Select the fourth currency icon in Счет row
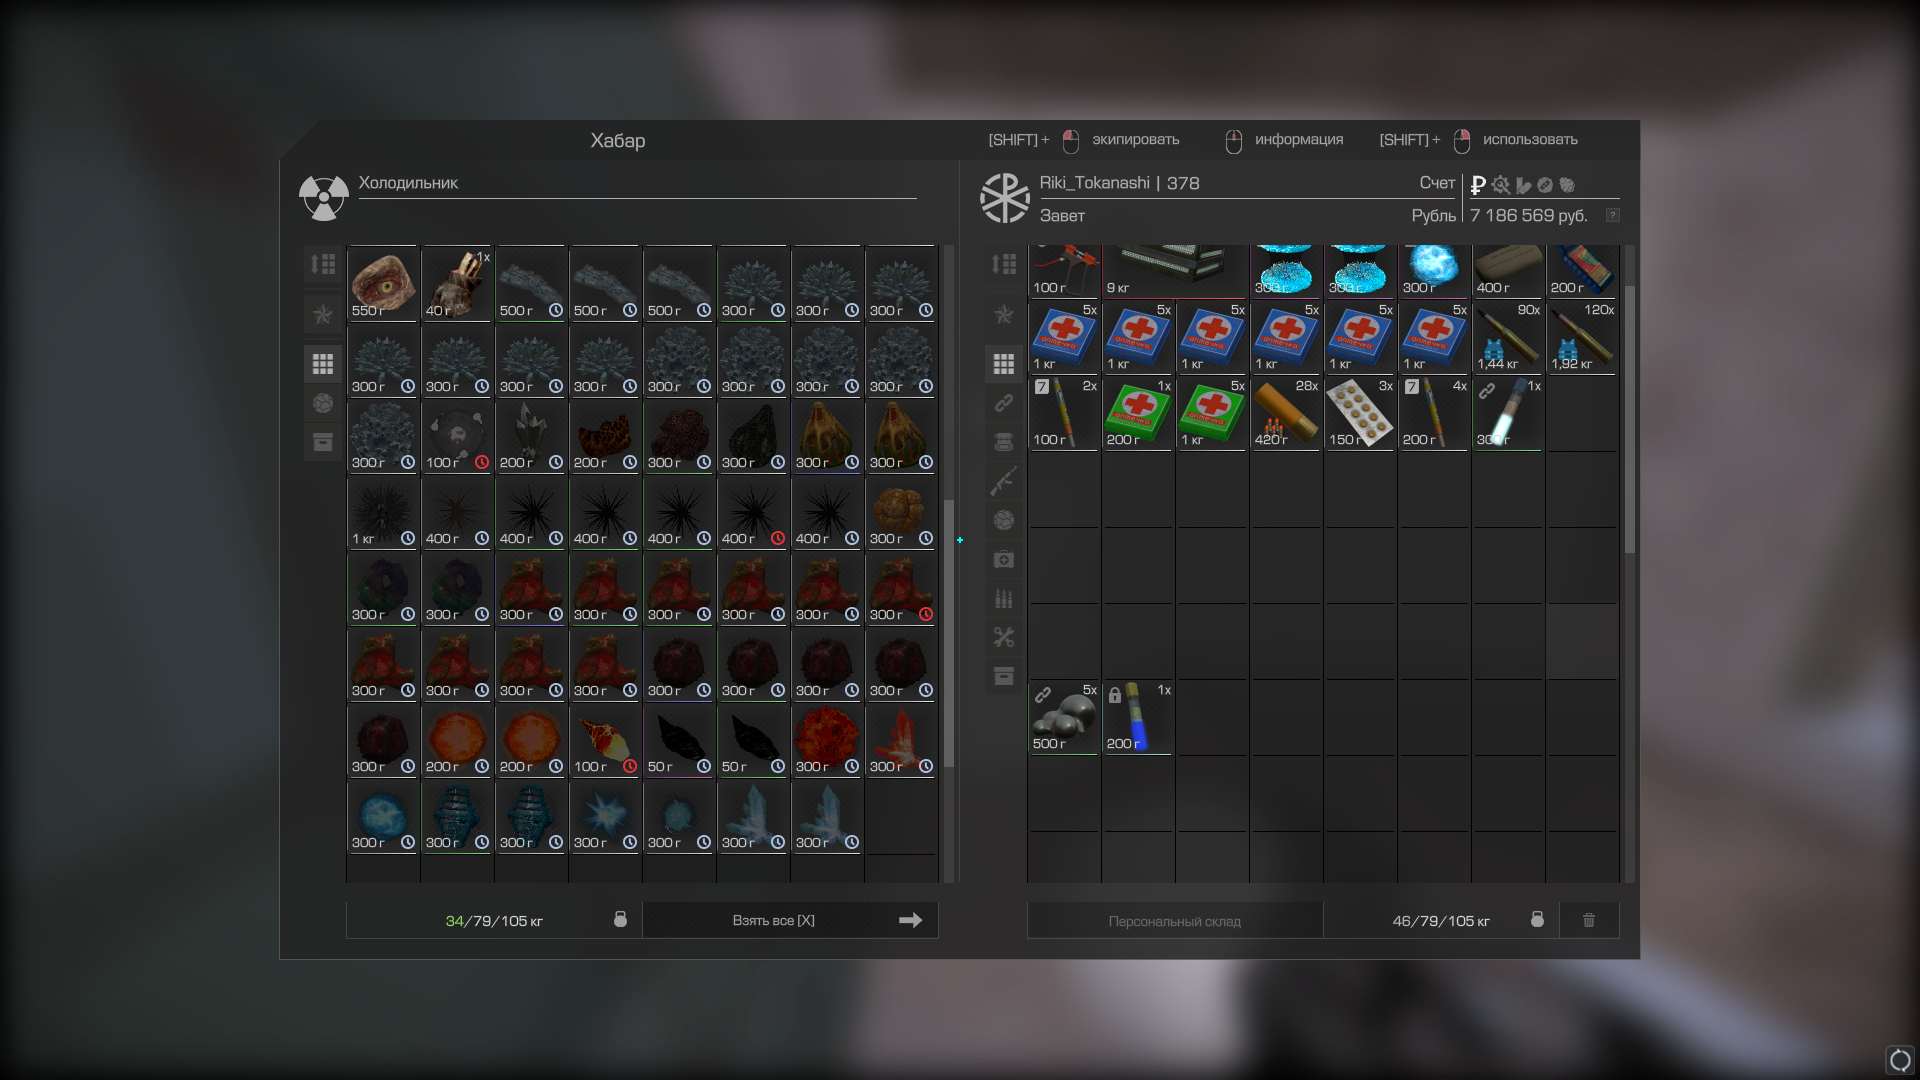 tap(1545, 185)
